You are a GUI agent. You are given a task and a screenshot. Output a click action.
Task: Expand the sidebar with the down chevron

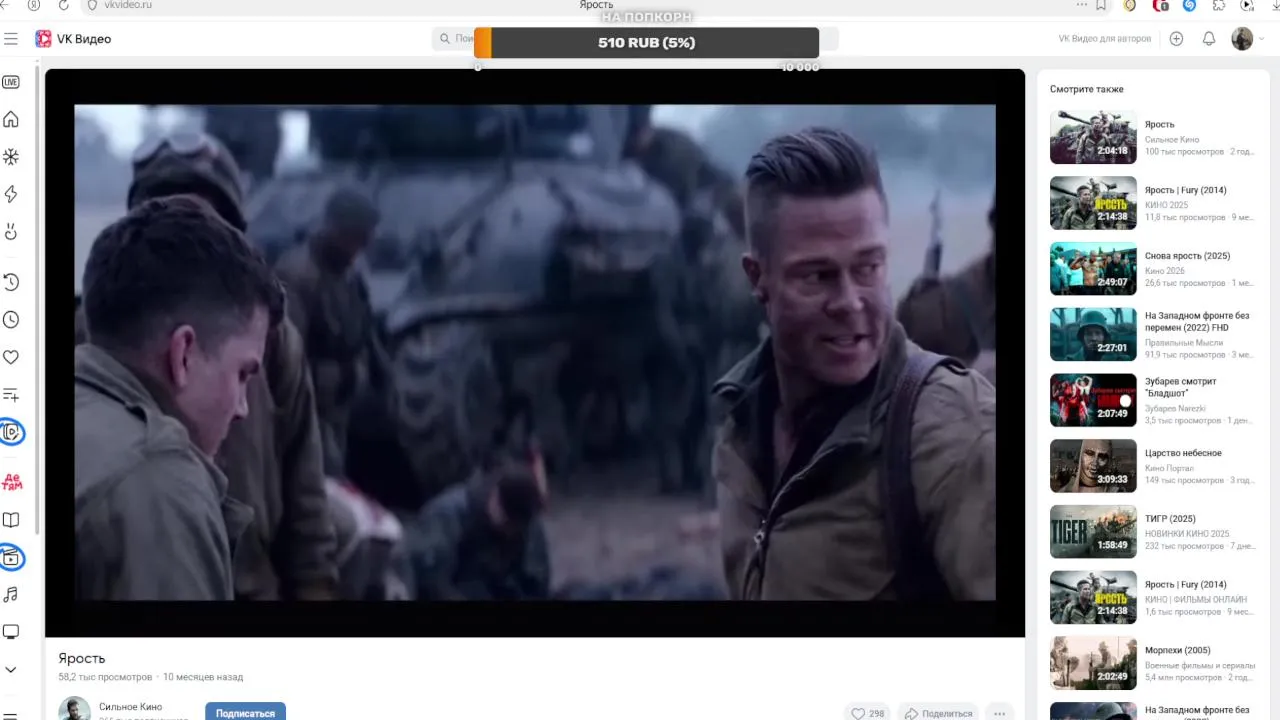11,670
